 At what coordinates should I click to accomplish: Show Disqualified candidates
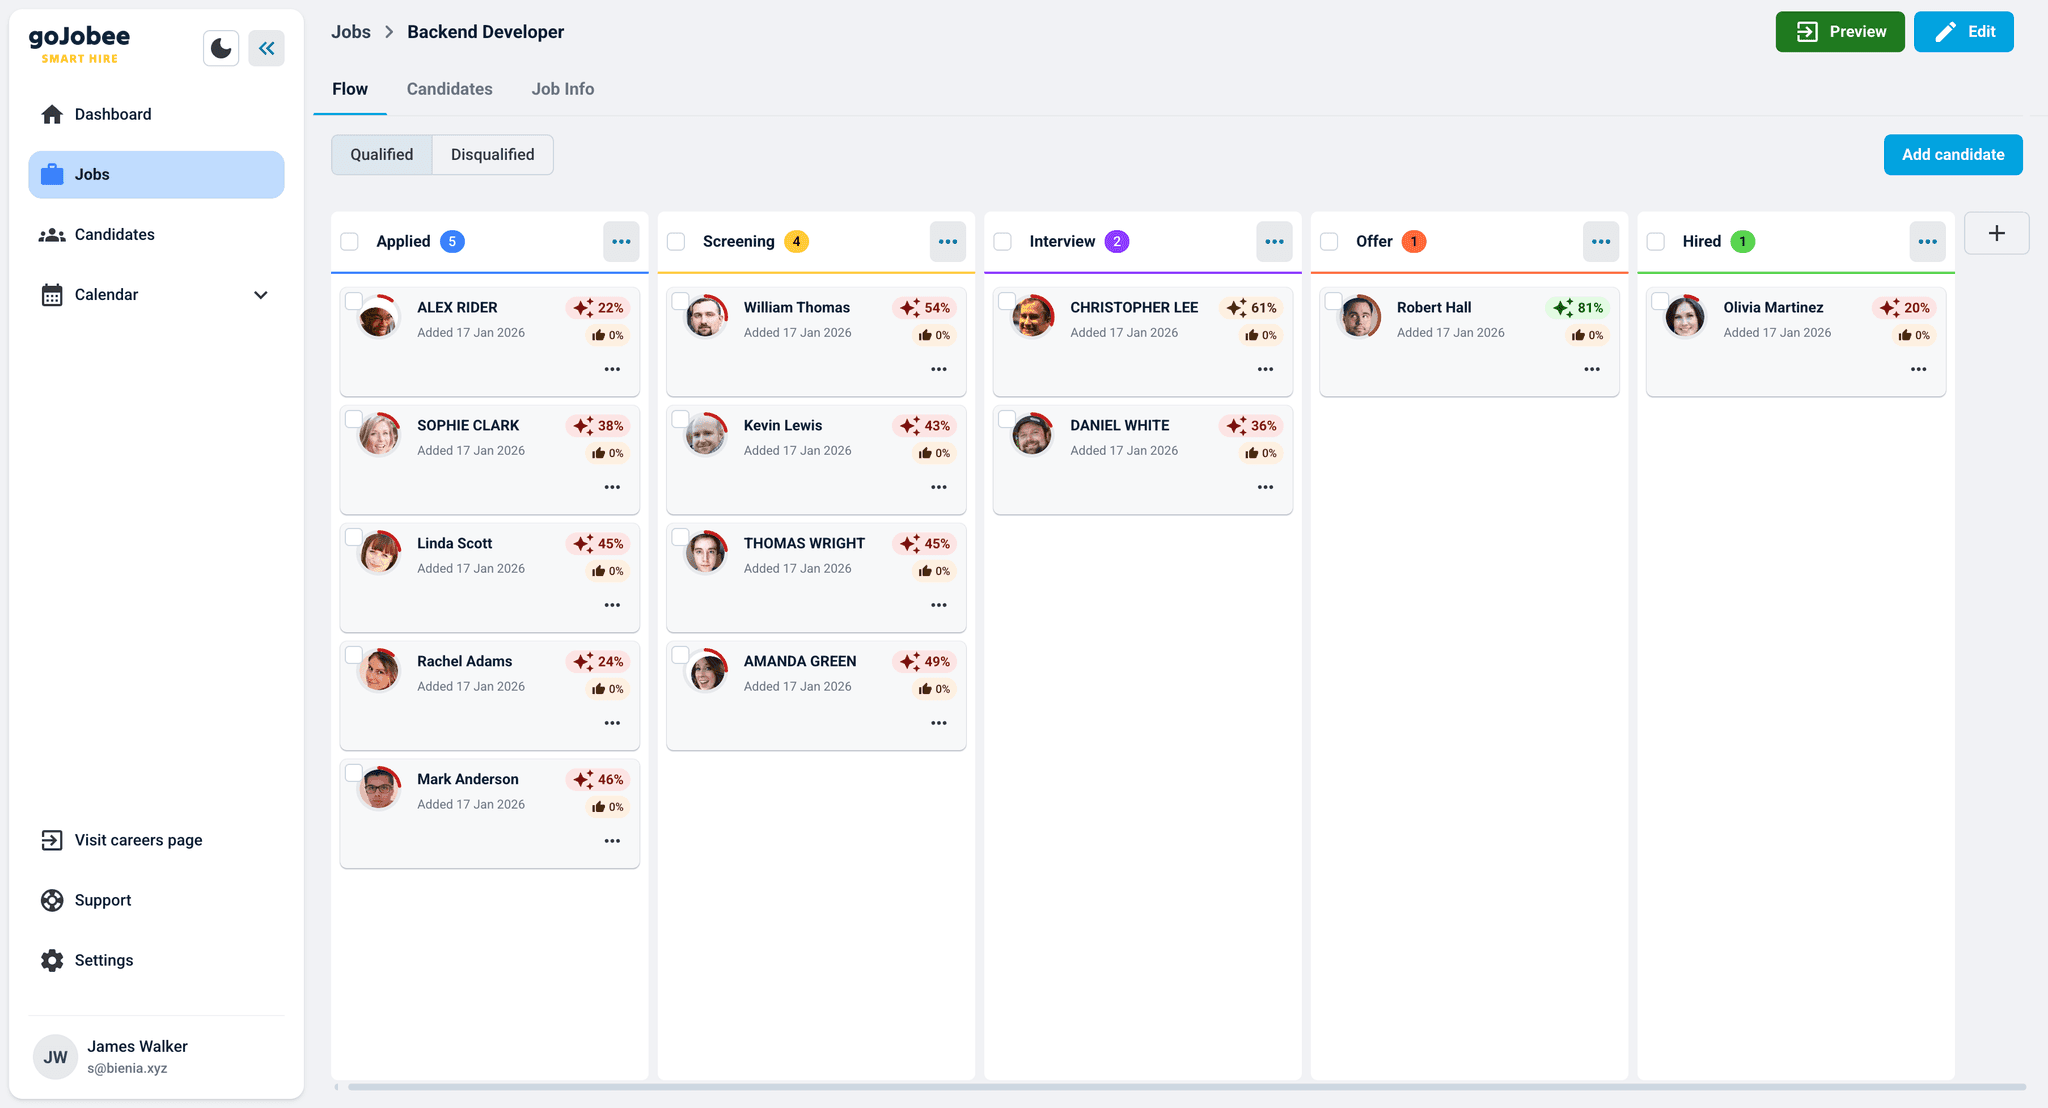click(x=492, y=154)
